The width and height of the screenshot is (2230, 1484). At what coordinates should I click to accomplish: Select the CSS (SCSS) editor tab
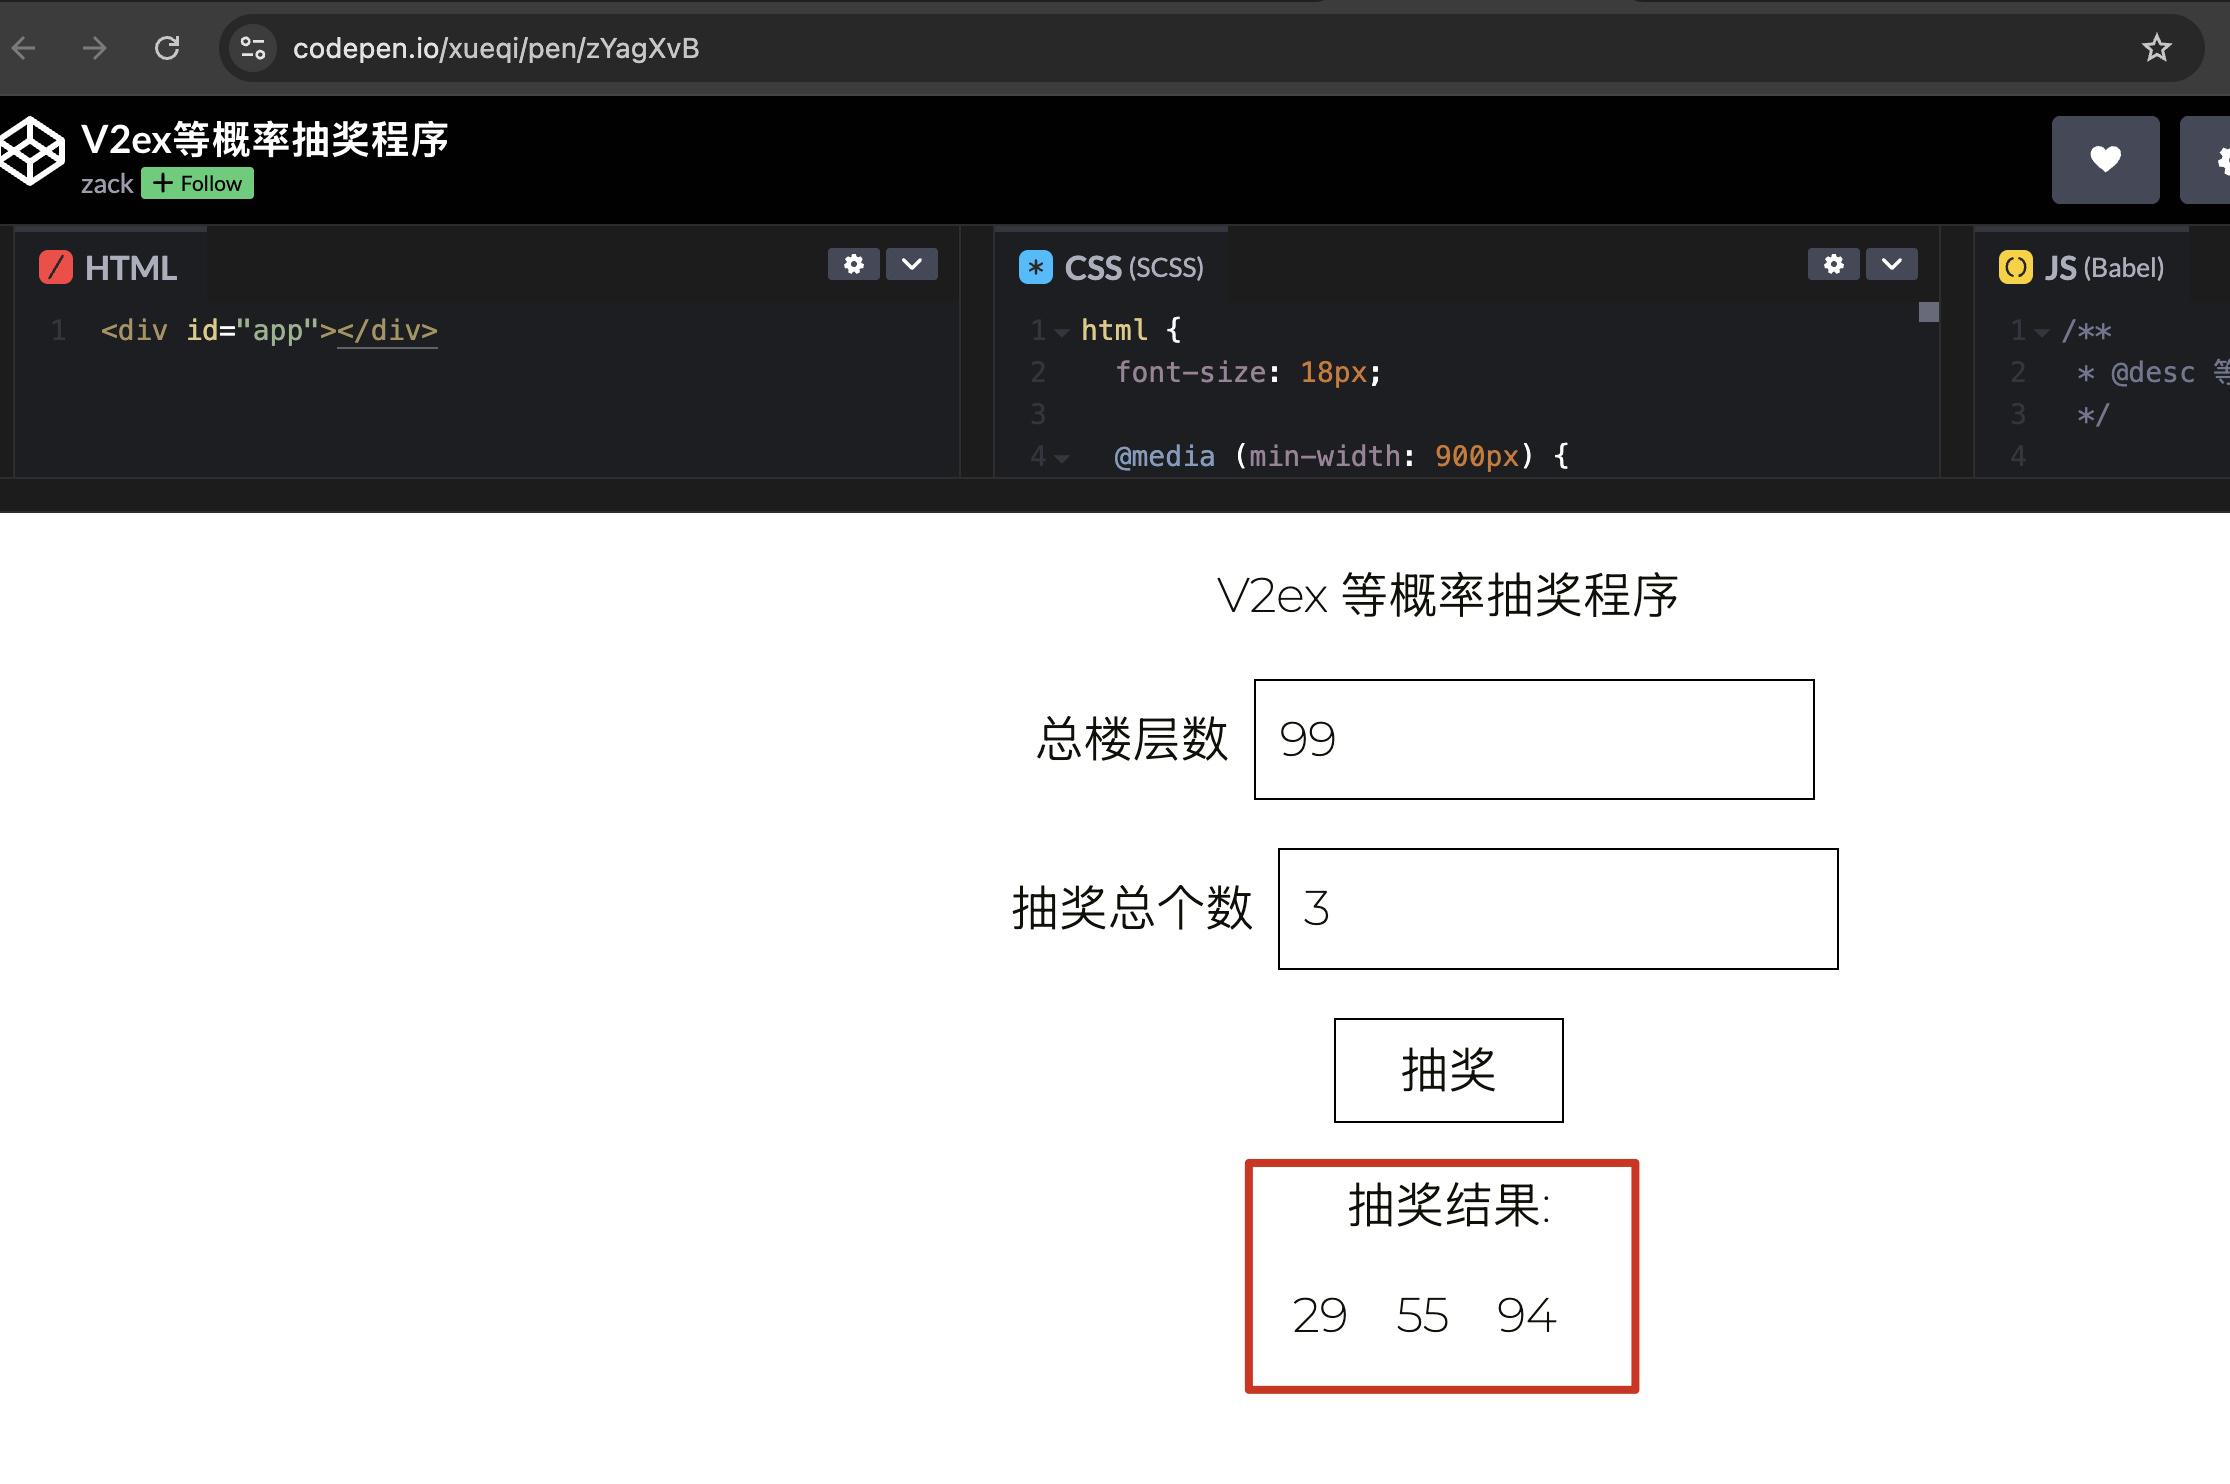[x=1111, y=267]
